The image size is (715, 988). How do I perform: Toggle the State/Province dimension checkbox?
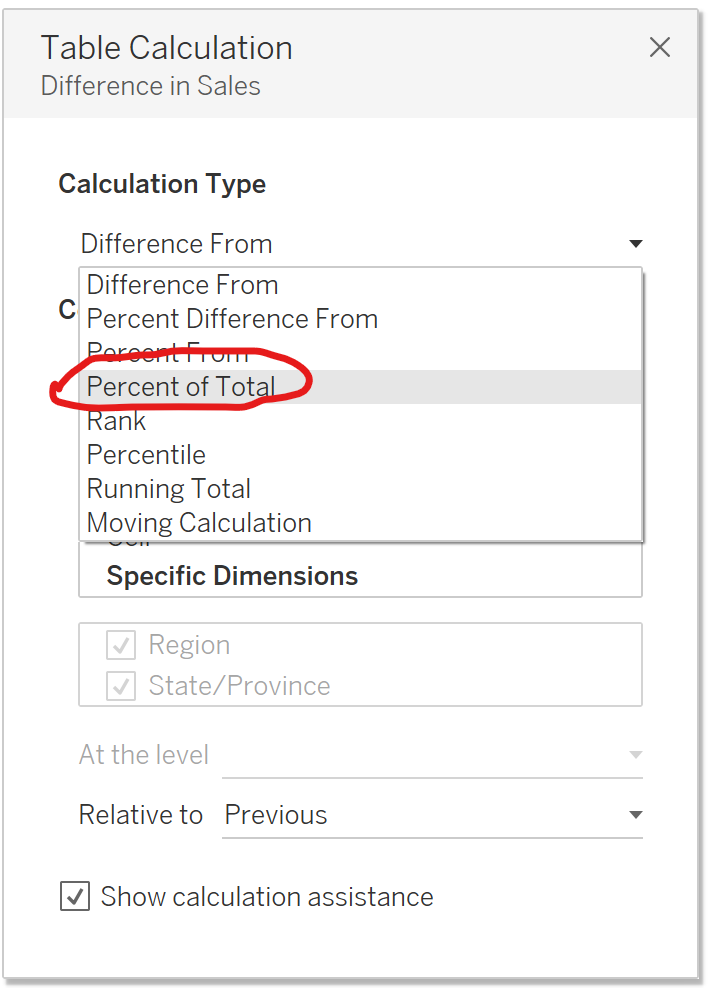(x=121, y=686)
